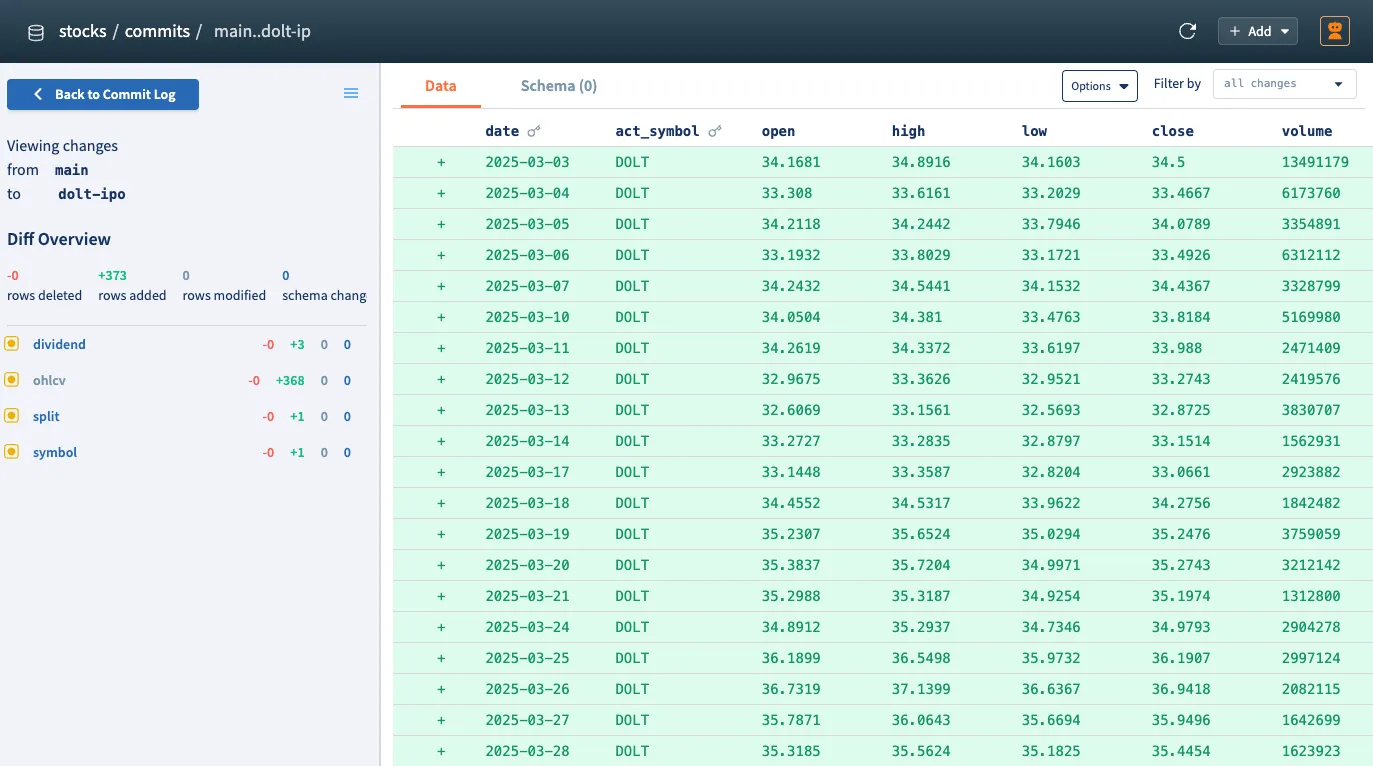This screenshot has height=766, width=1373.
Task: Click open value 34.2118
Action: point(791,224)
